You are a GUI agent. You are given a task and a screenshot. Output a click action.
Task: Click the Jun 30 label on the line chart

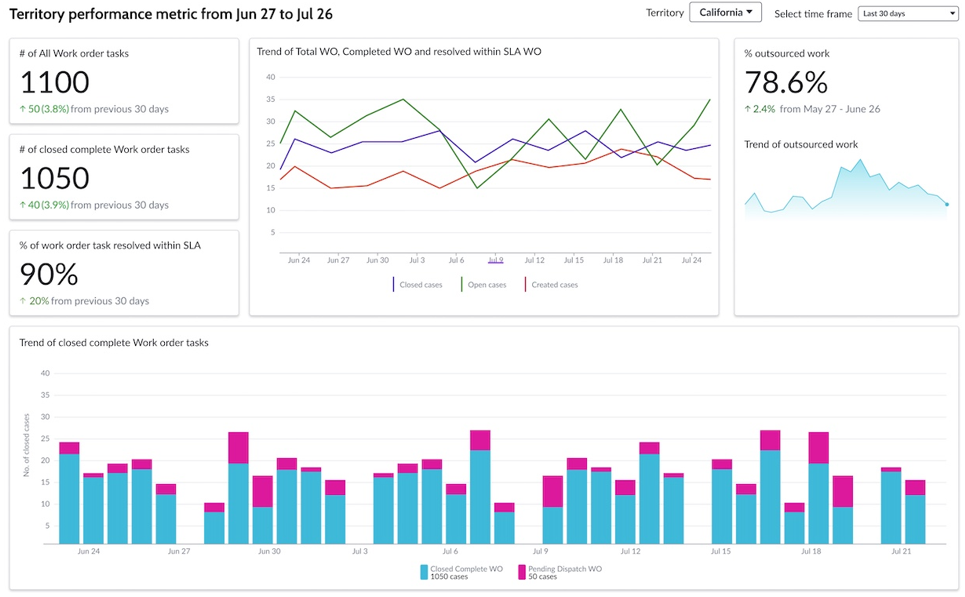(x=377, y=260)
